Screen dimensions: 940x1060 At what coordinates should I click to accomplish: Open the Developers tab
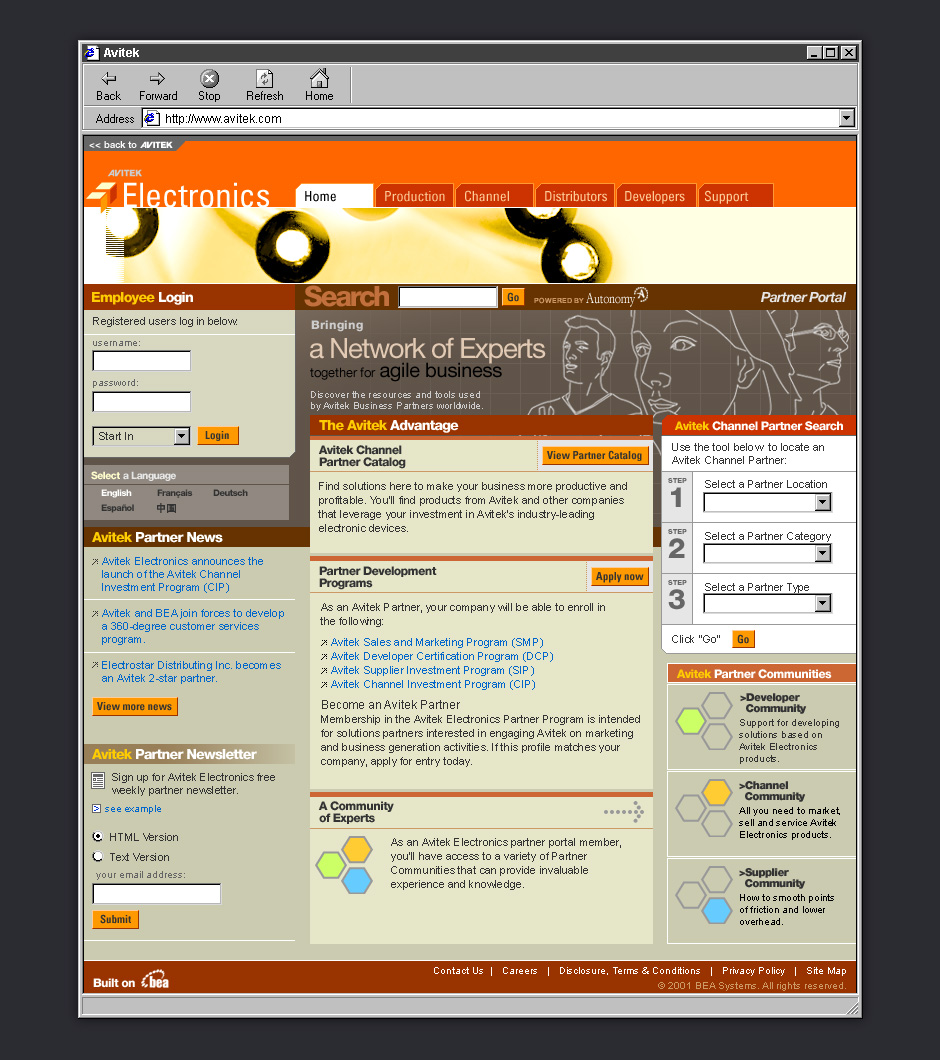(654, 197)
